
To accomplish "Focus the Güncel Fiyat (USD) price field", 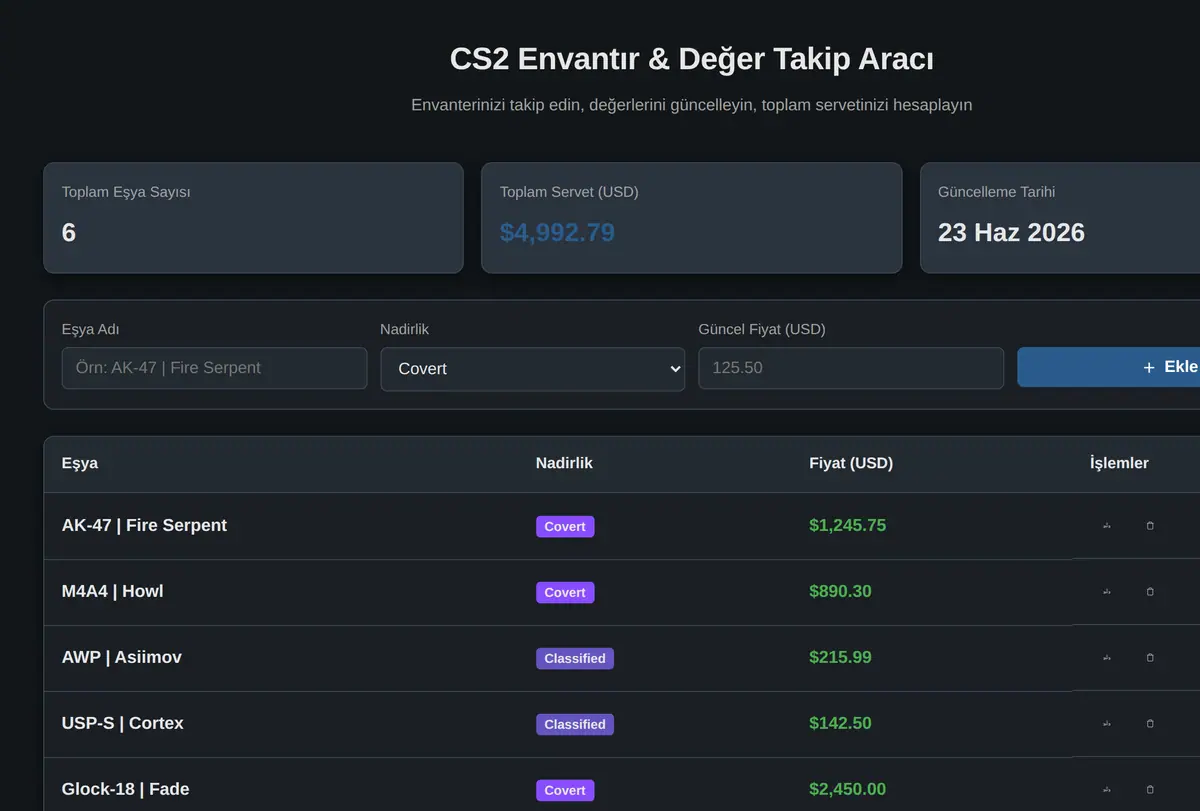I will (x=851, y=368).
